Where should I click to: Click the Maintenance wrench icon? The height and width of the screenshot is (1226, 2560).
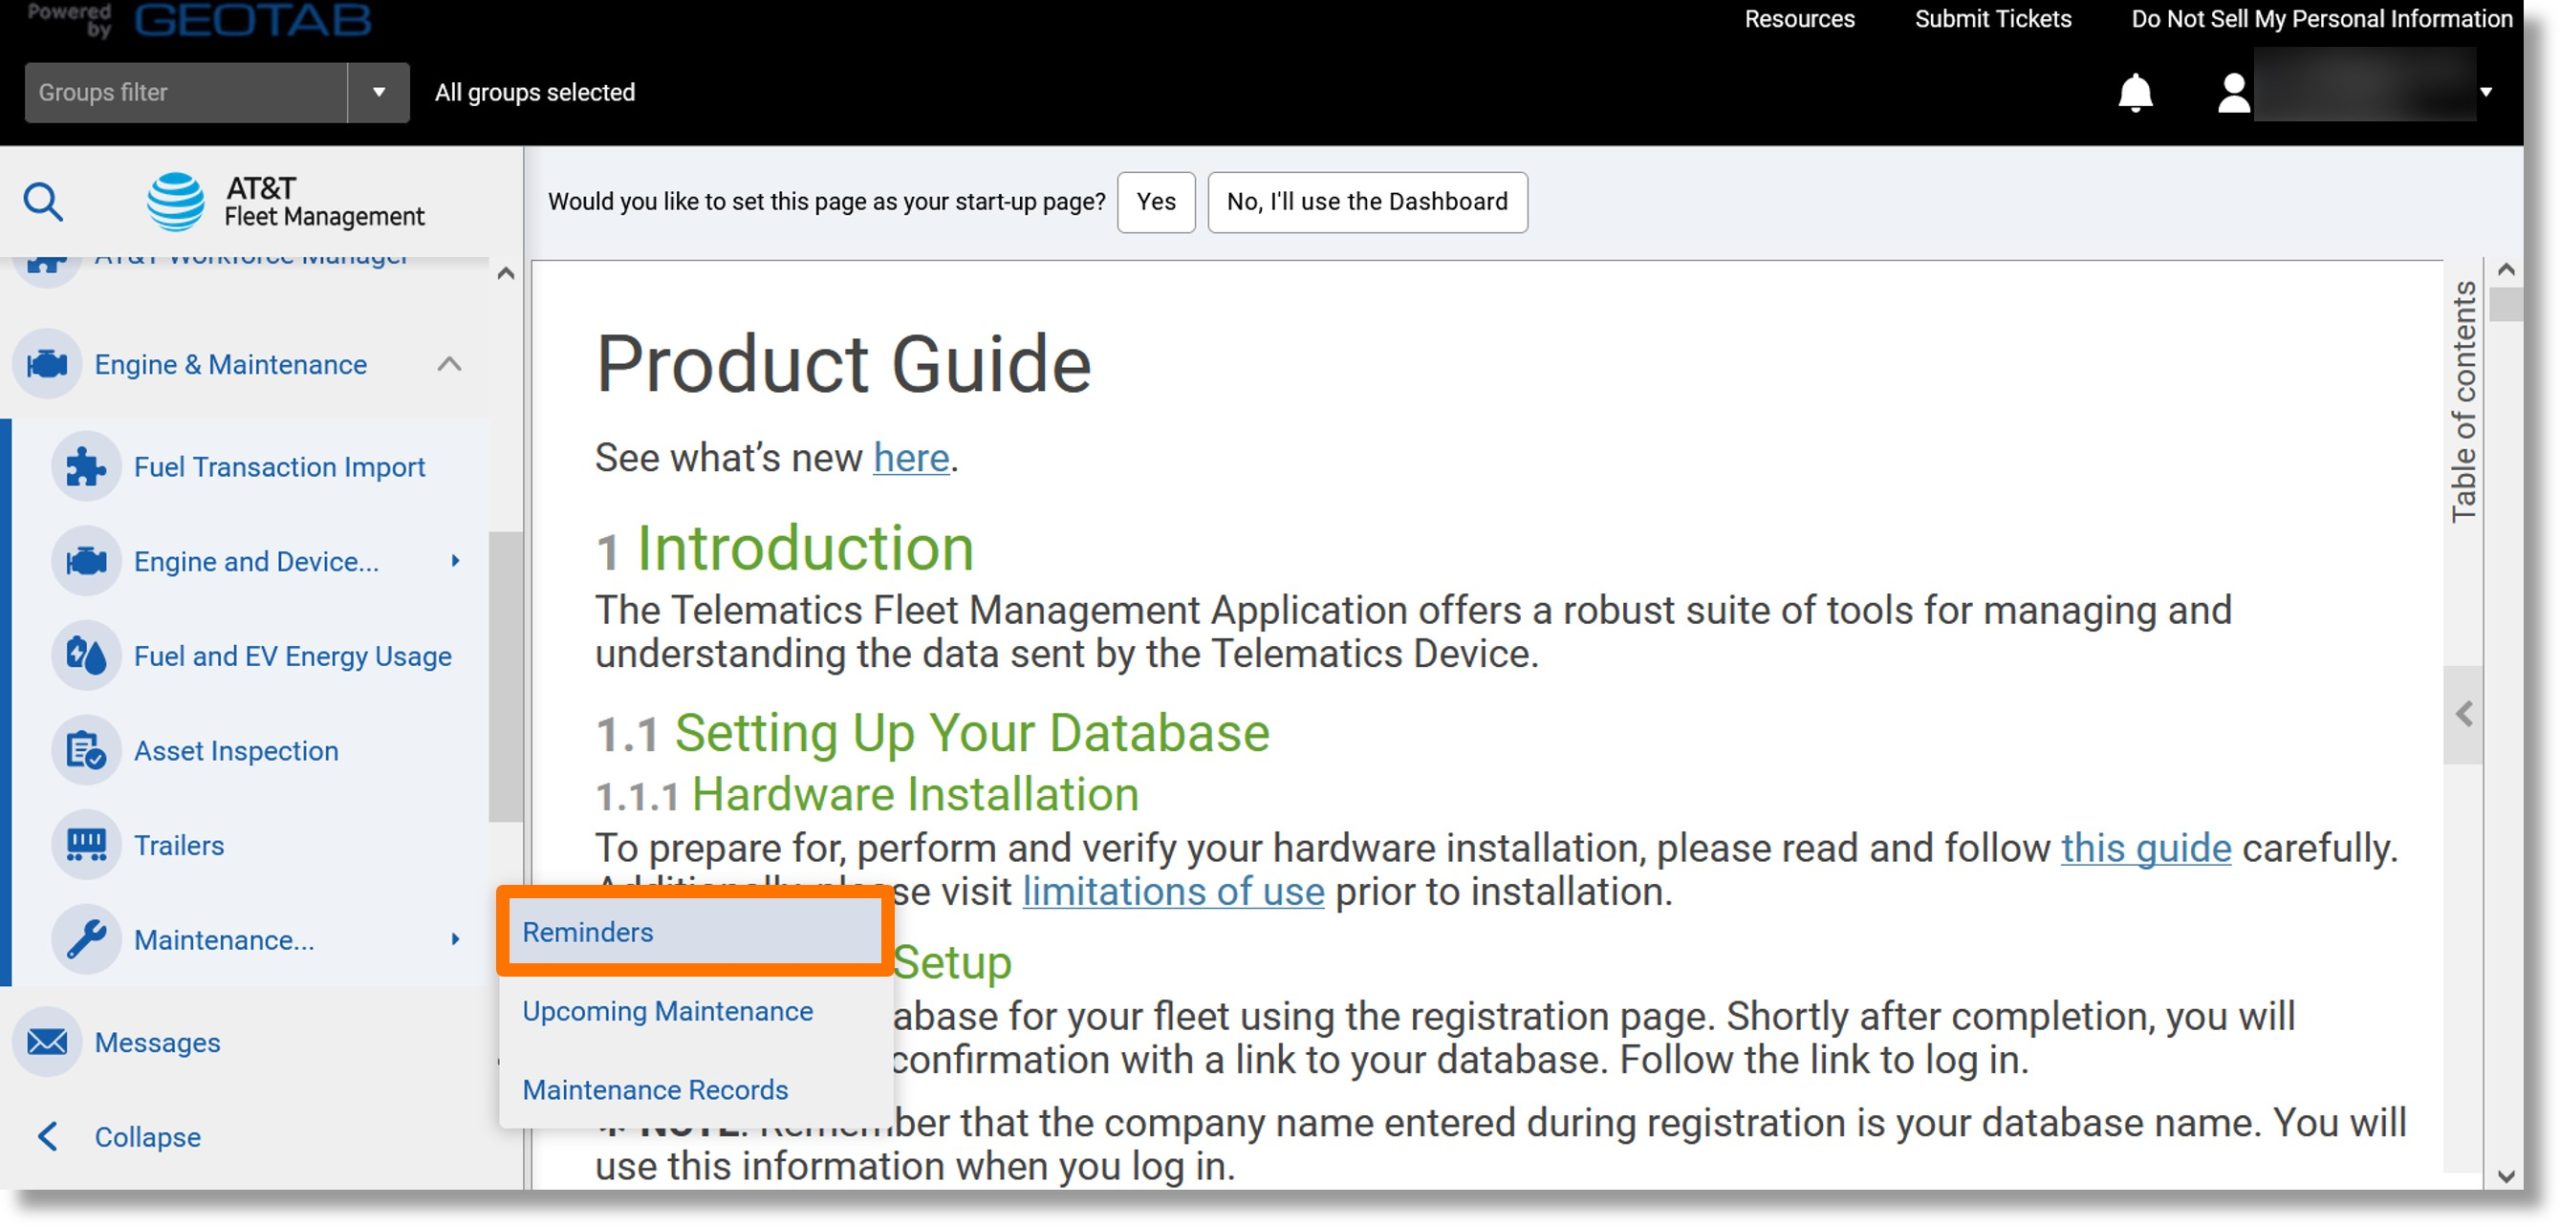tap(86, 940)
